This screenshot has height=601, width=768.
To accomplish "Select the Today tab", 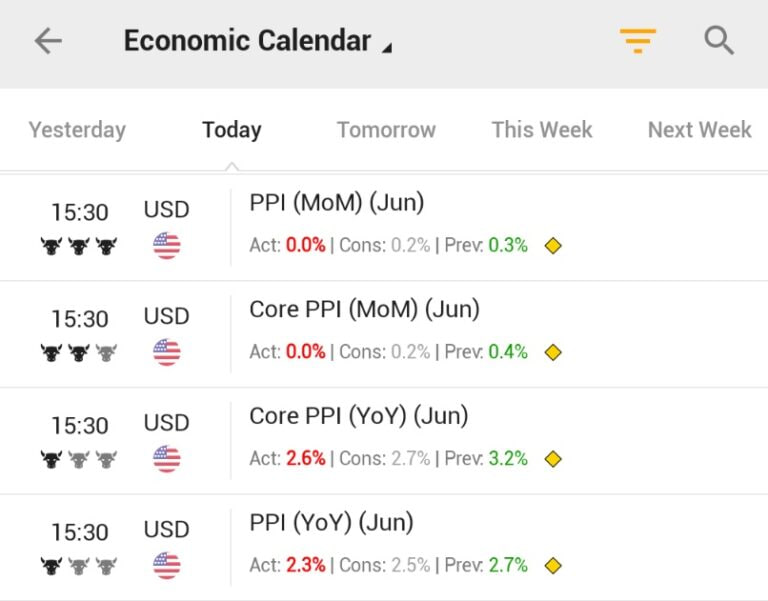I will point(231,130).
